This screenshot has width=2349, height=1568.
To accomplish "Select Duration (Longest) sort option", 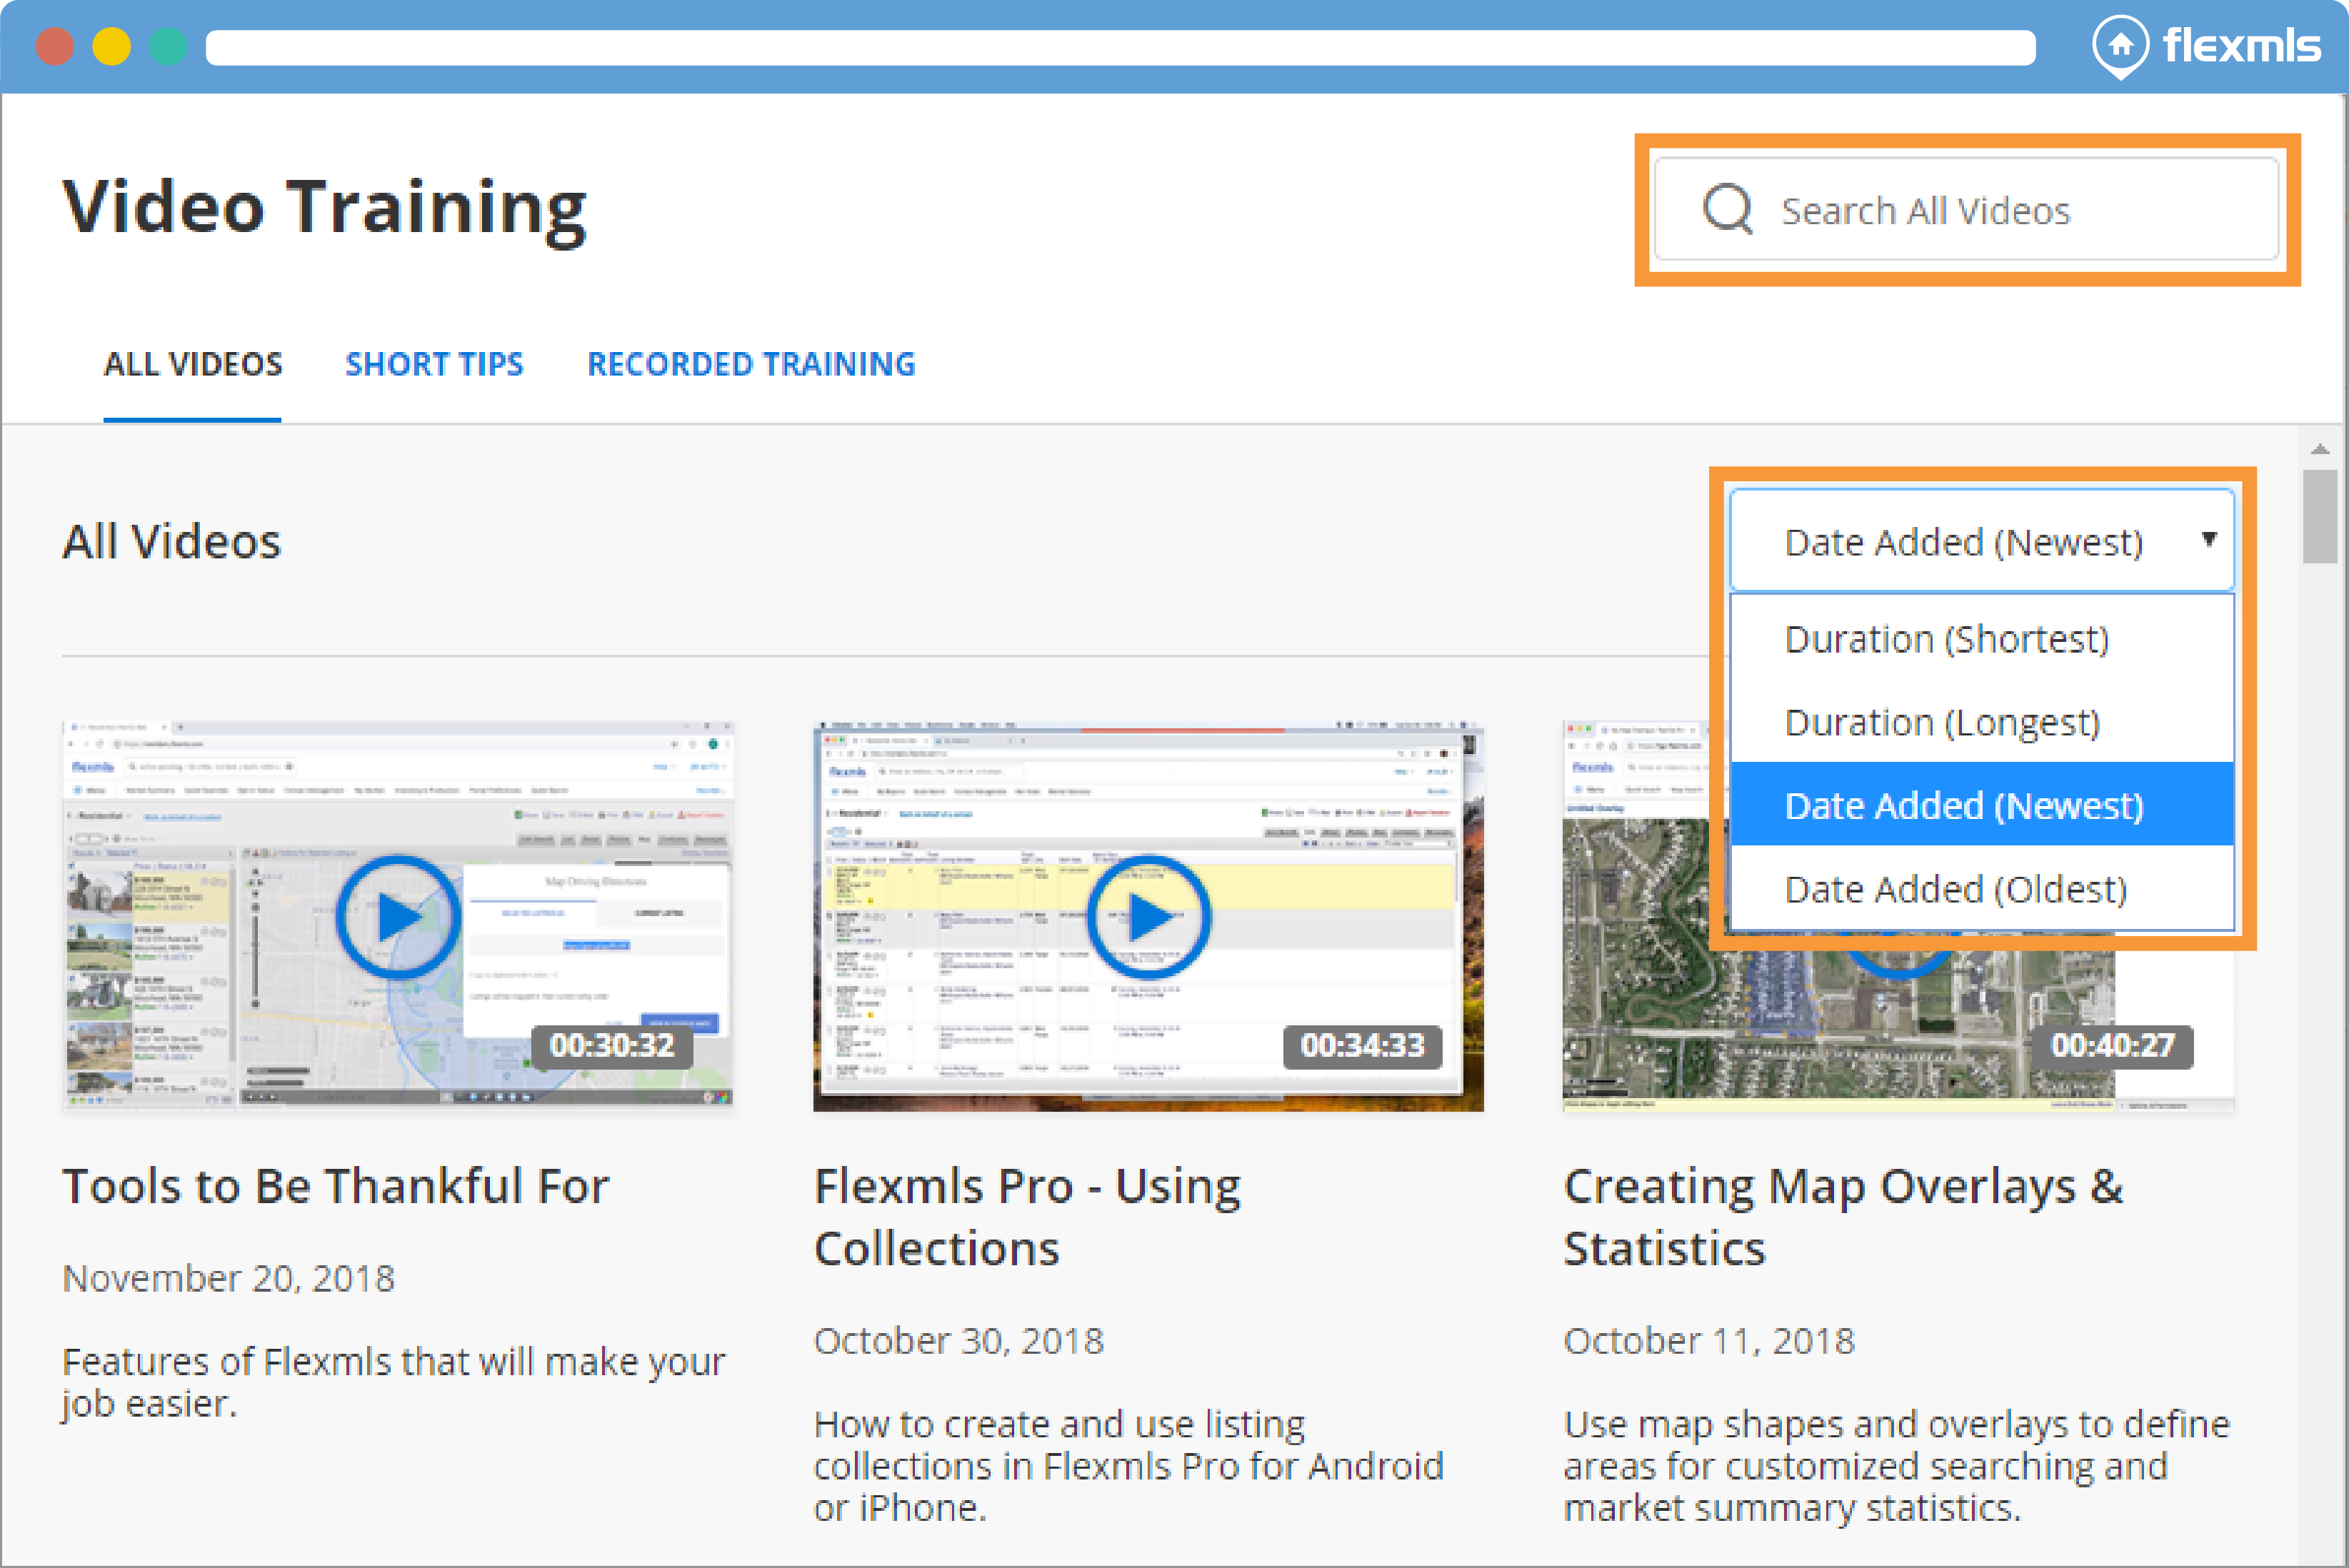I will point(1942,721).
